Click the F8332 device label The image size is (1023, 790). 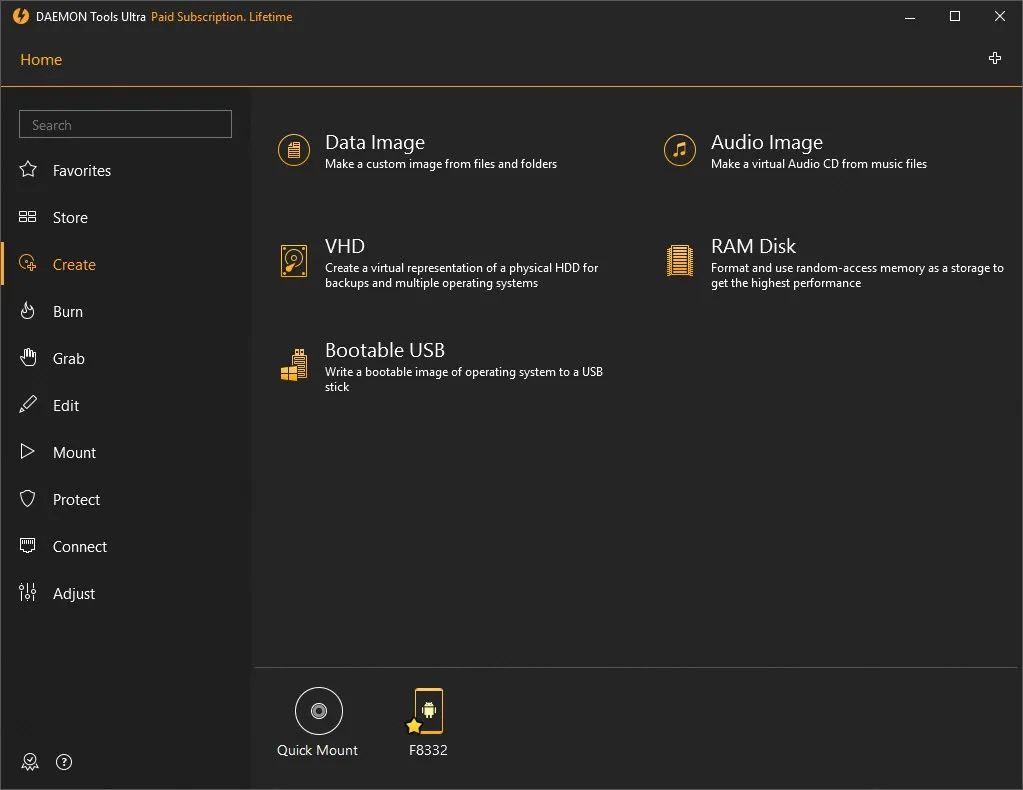pyautogui.click(x=428, y=750)
